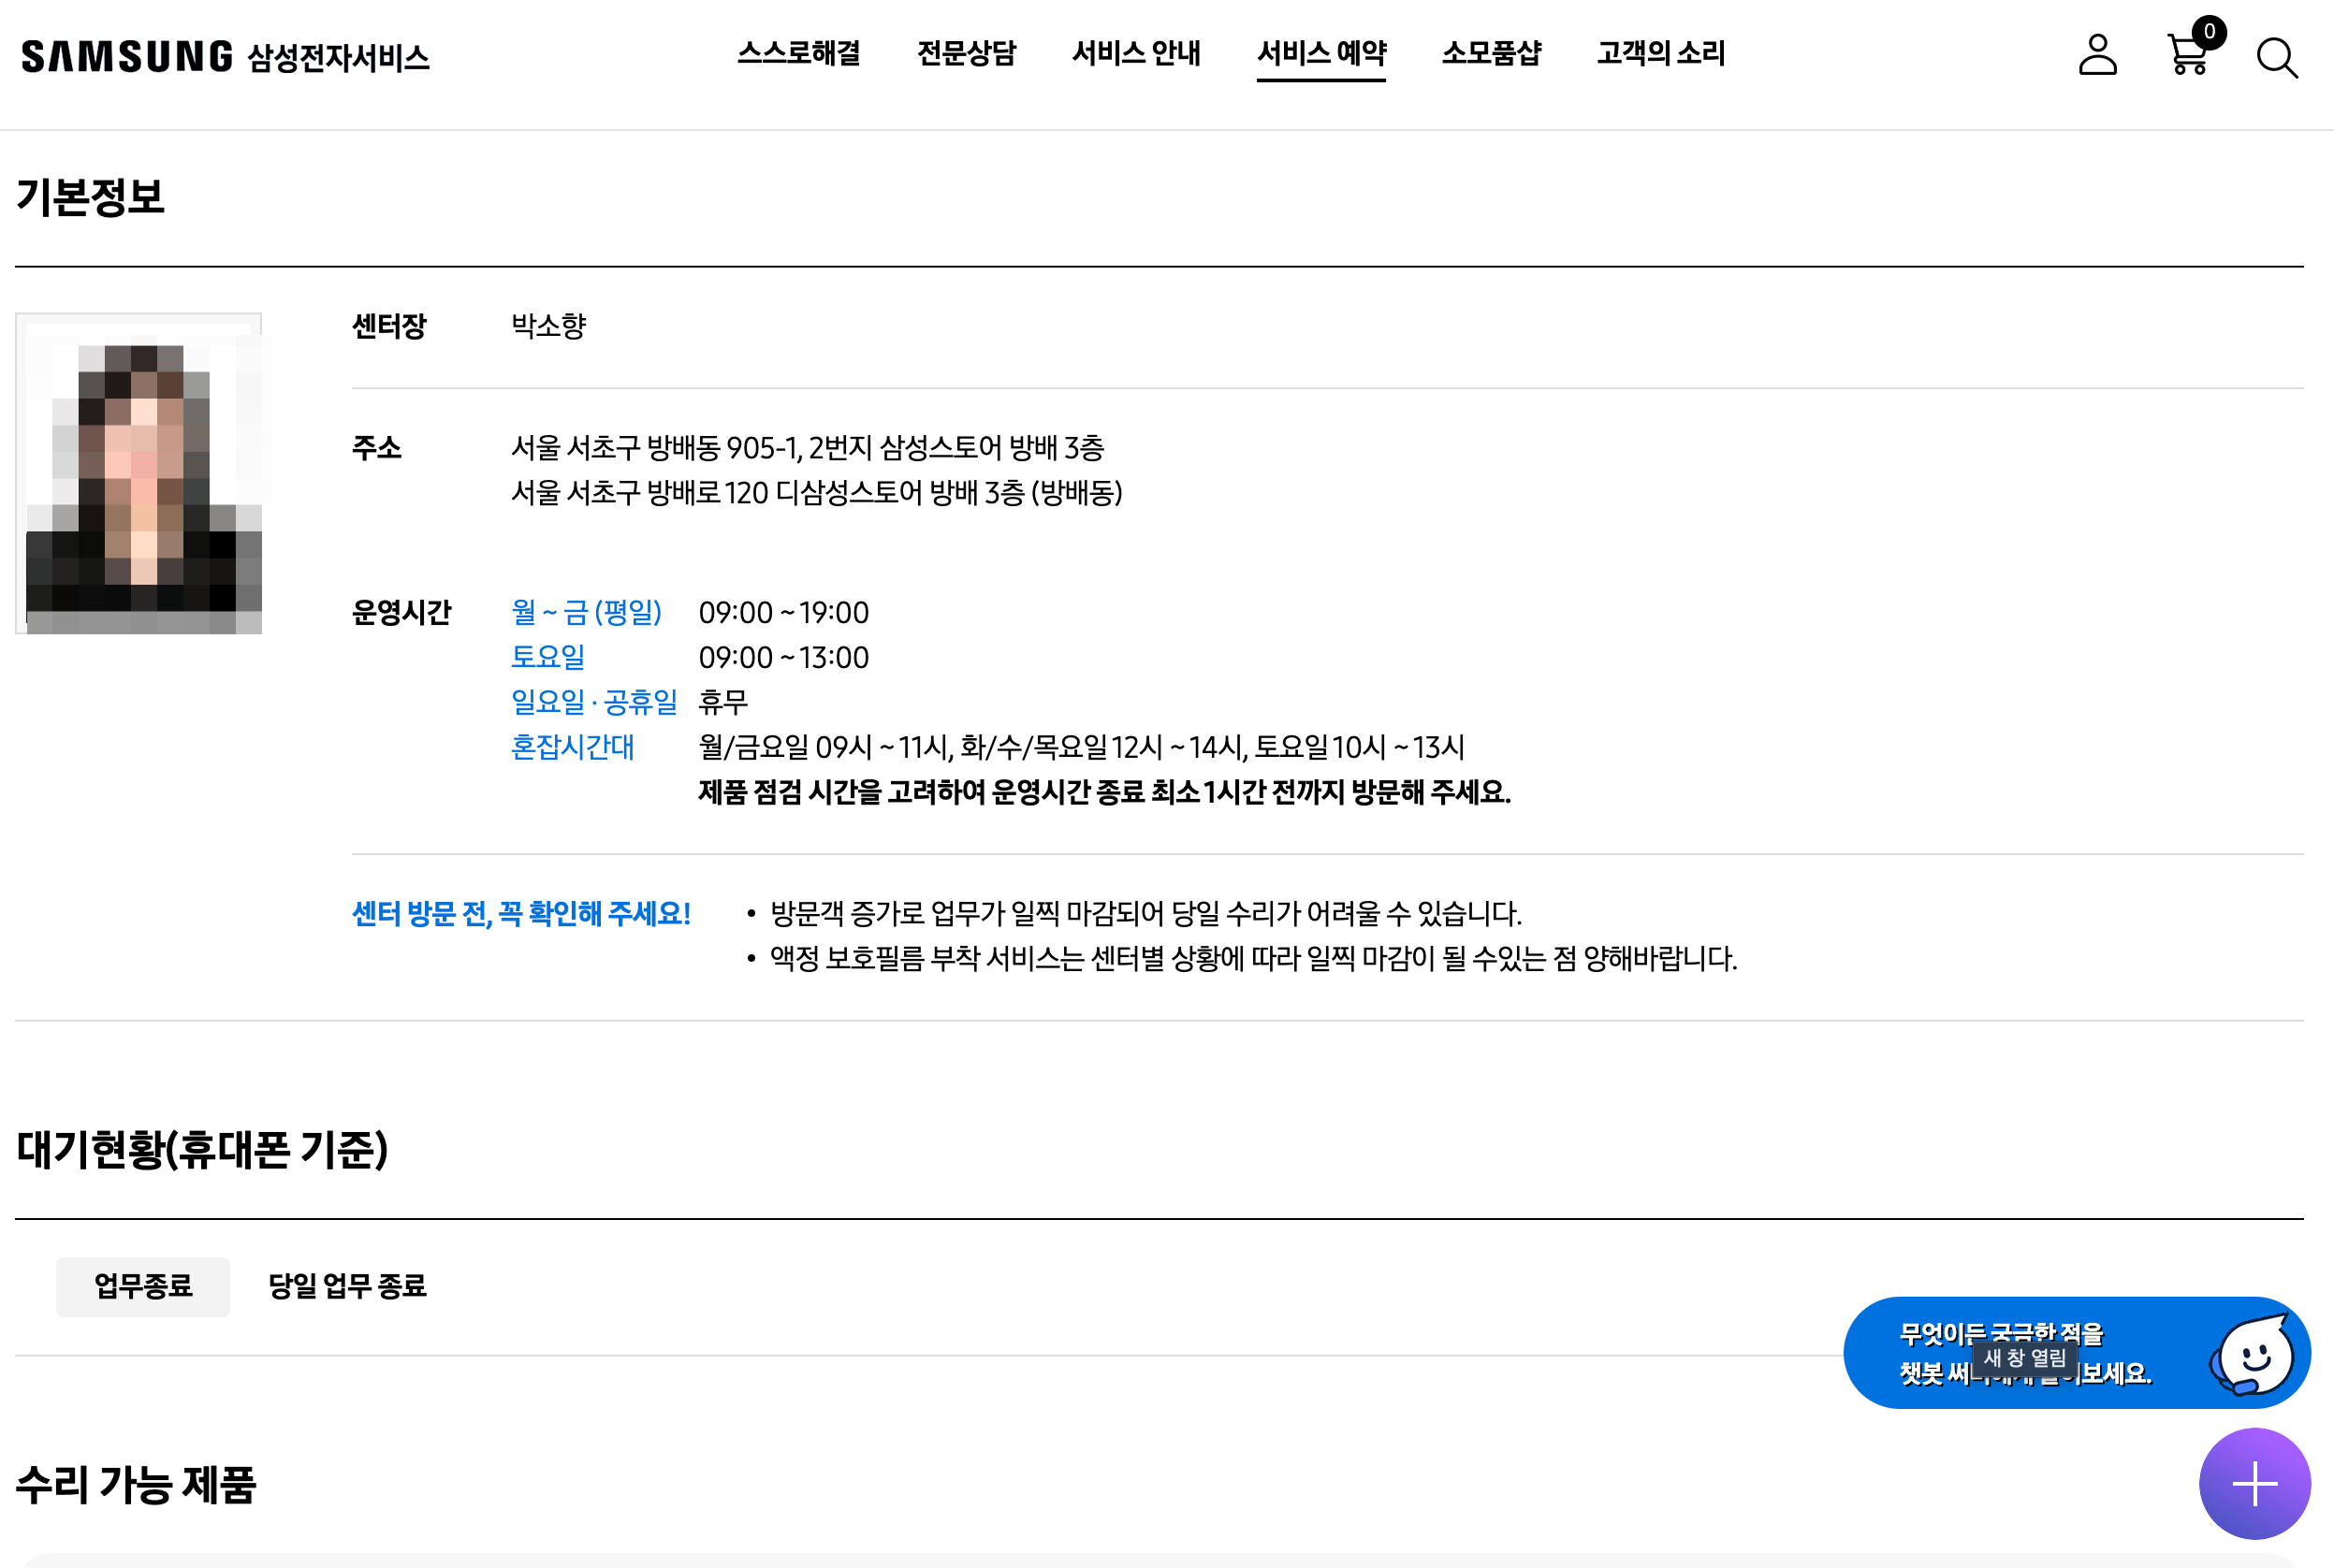This screenshot has height=1568, width=2334.
Task: Open the 스스로해결 menu
Action: pyautogui.click(x=798, y=53)
